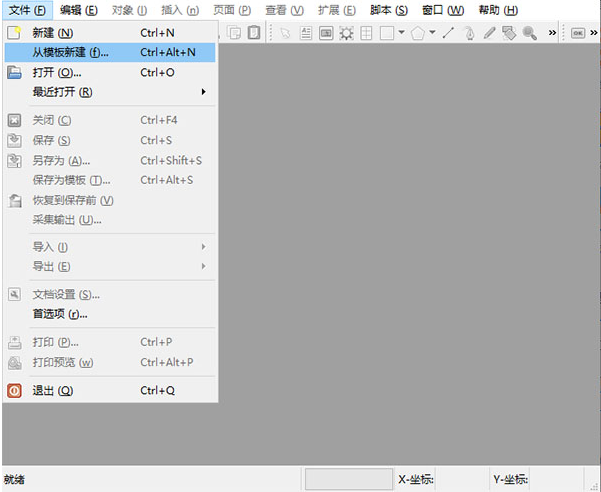This screenshot has height=492, width=601.
Task: Click the Y-坐标 label in status bar
Action: (510, 479)
